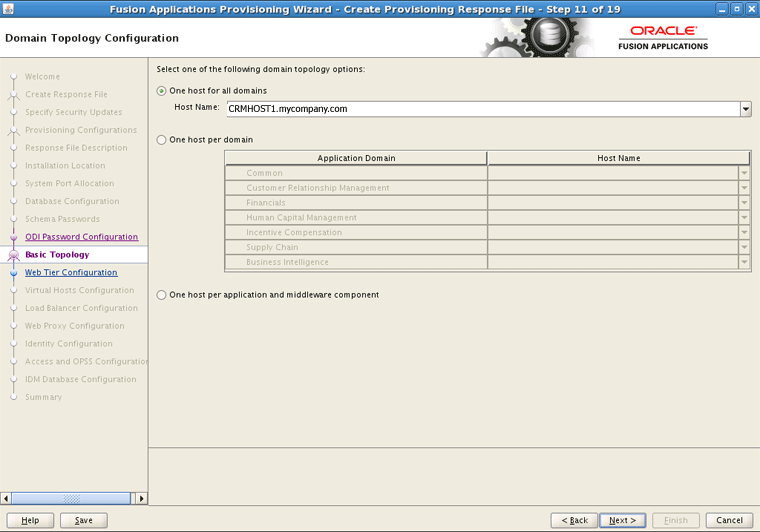Click the Human Capital Management domain cell
The height and width of the screenshot is (532, 760).
point(356,218)
